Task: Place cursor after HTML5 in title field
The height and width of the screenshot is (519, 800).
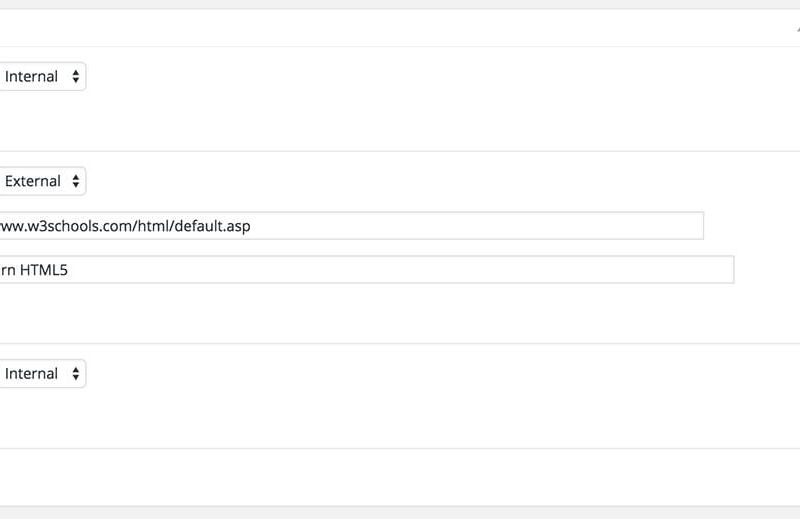Action: click(68, 270)
